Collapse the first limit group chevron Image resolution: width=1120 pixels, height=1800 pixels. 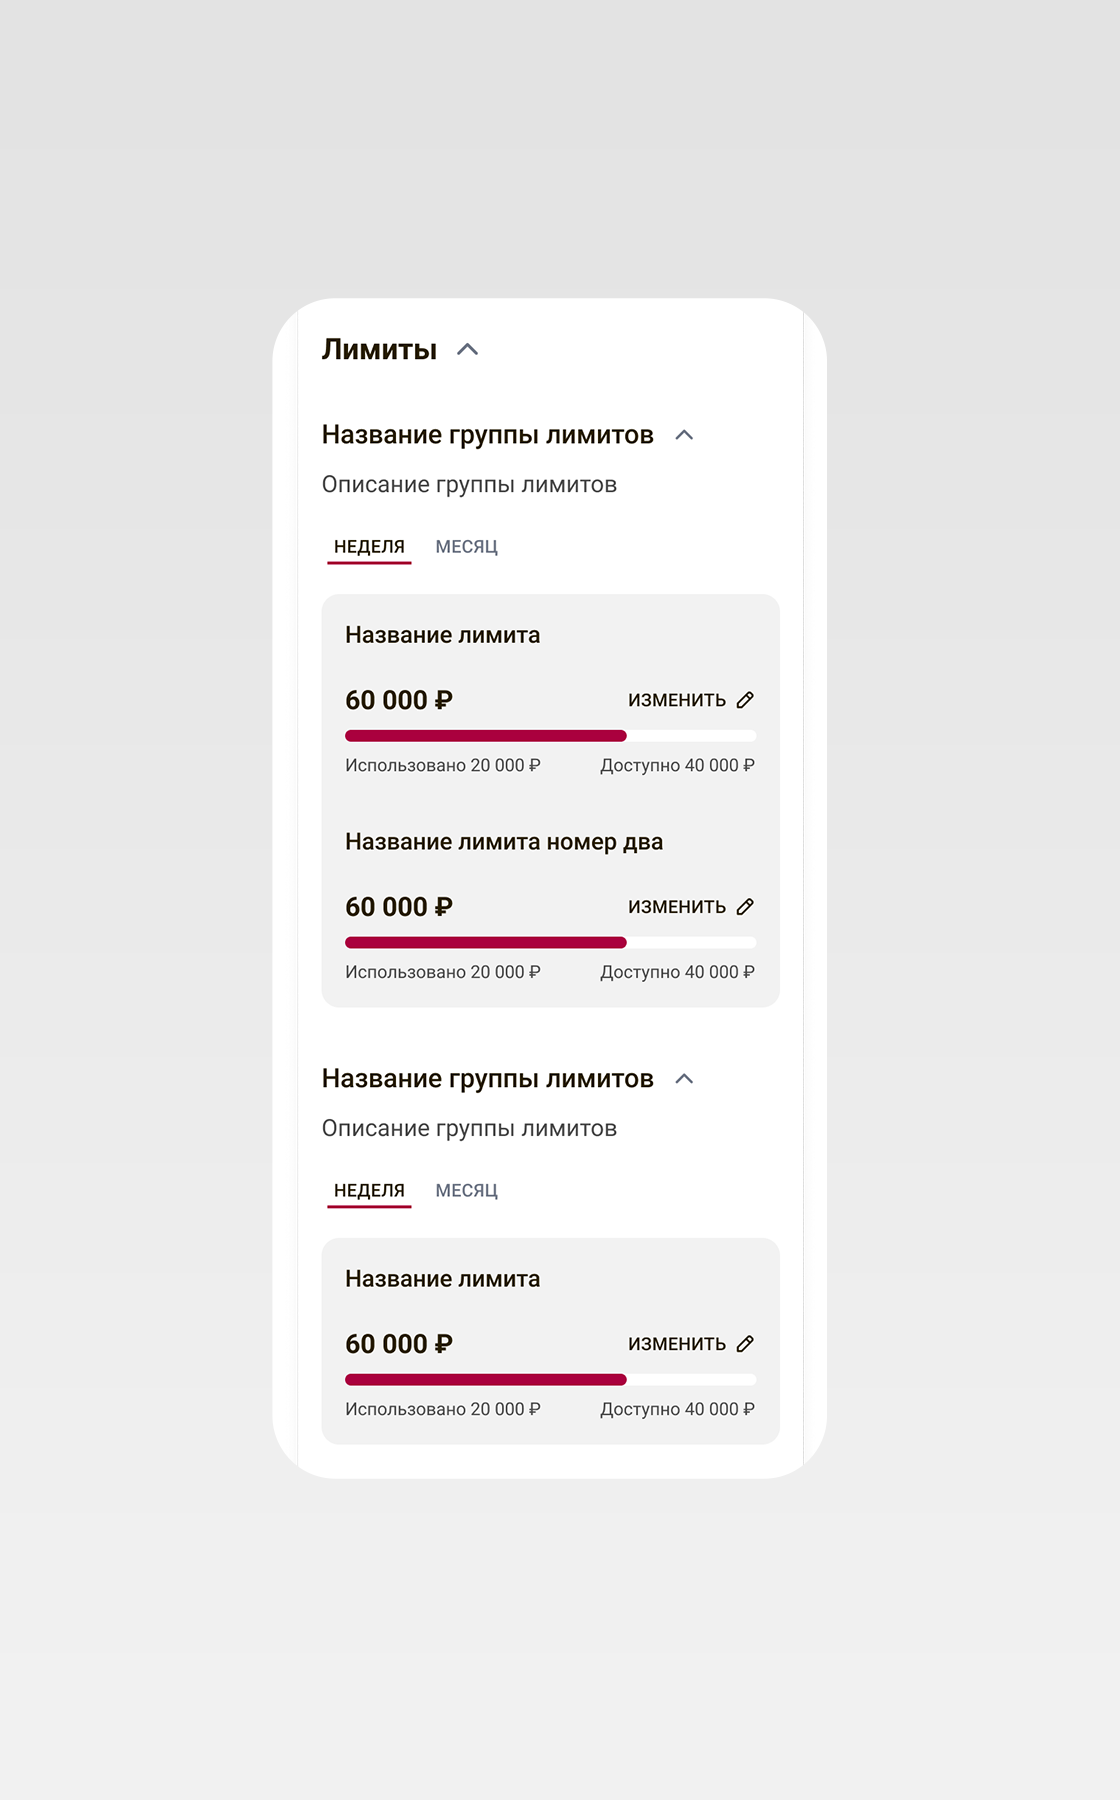pyautogui.click(x=684, y=435)
